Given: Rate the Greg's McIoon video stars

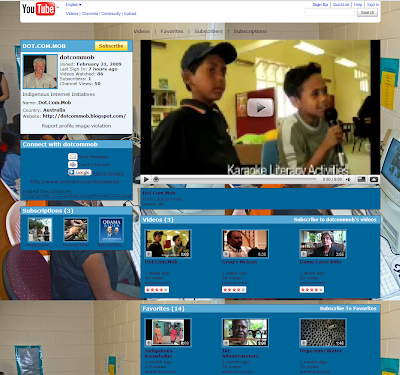Looking at the screenshot, I should [234, 290].
